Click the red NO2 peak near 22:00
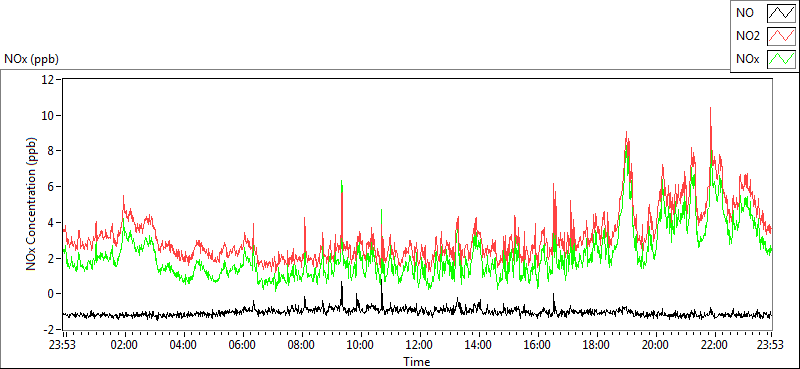The width and height of the screenshot is (800, 369). coord(710,108)
